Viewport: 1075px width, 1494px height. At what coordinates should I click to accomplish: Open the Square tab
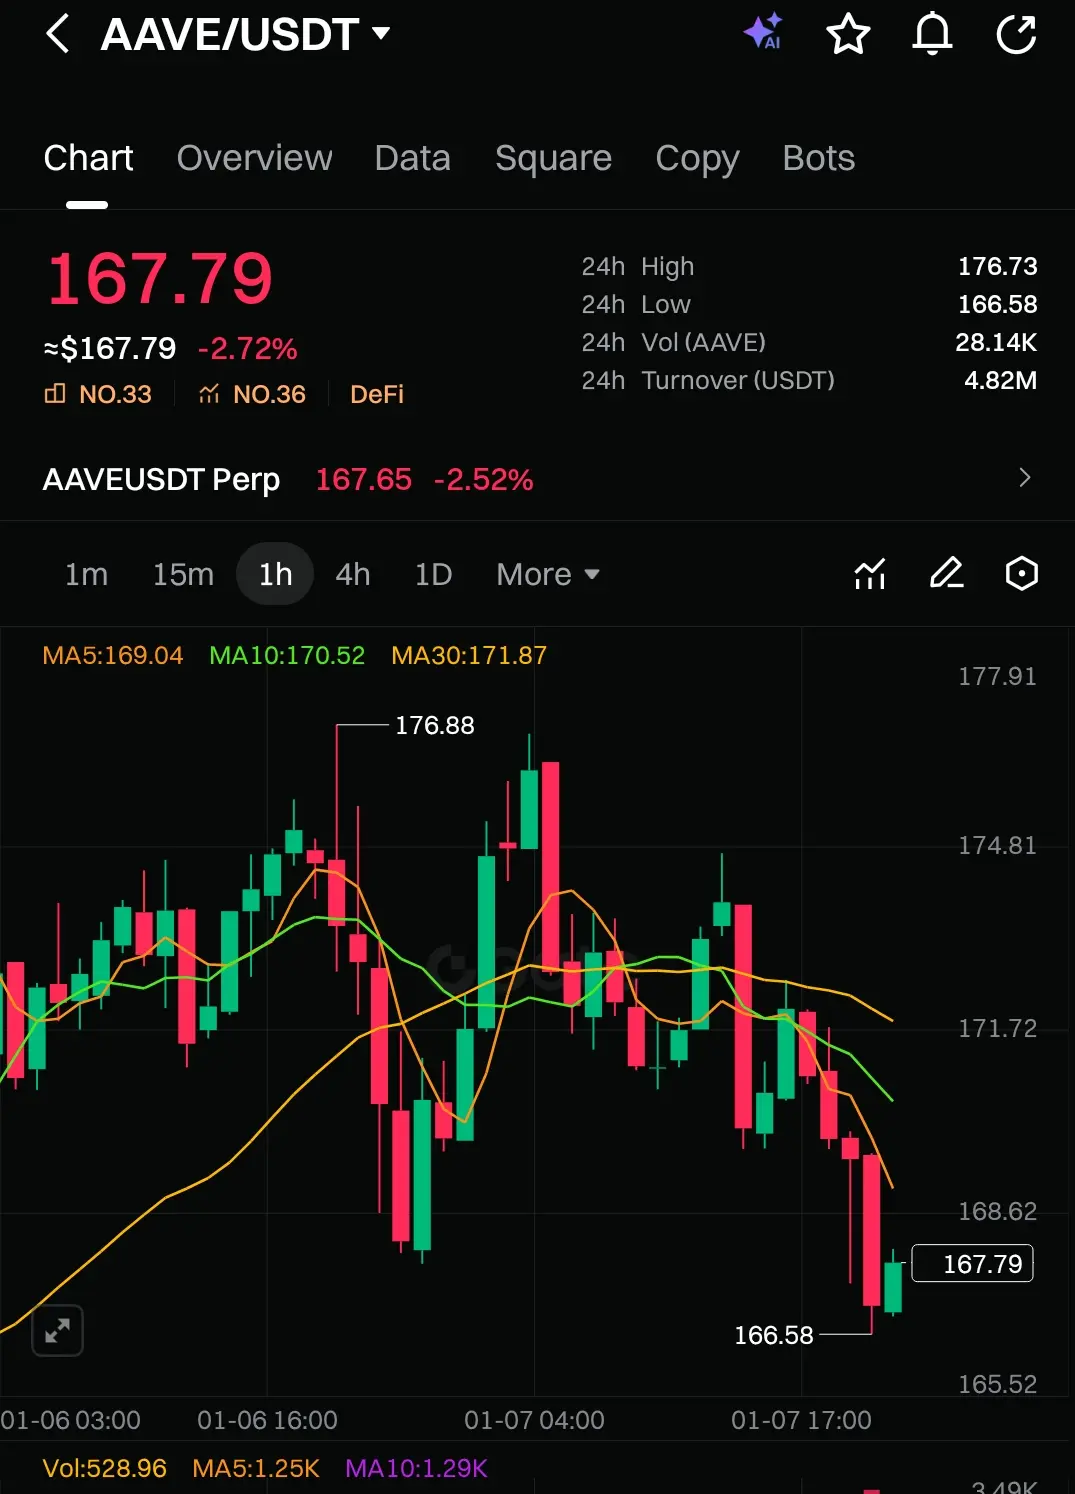(x=553, y=158)
